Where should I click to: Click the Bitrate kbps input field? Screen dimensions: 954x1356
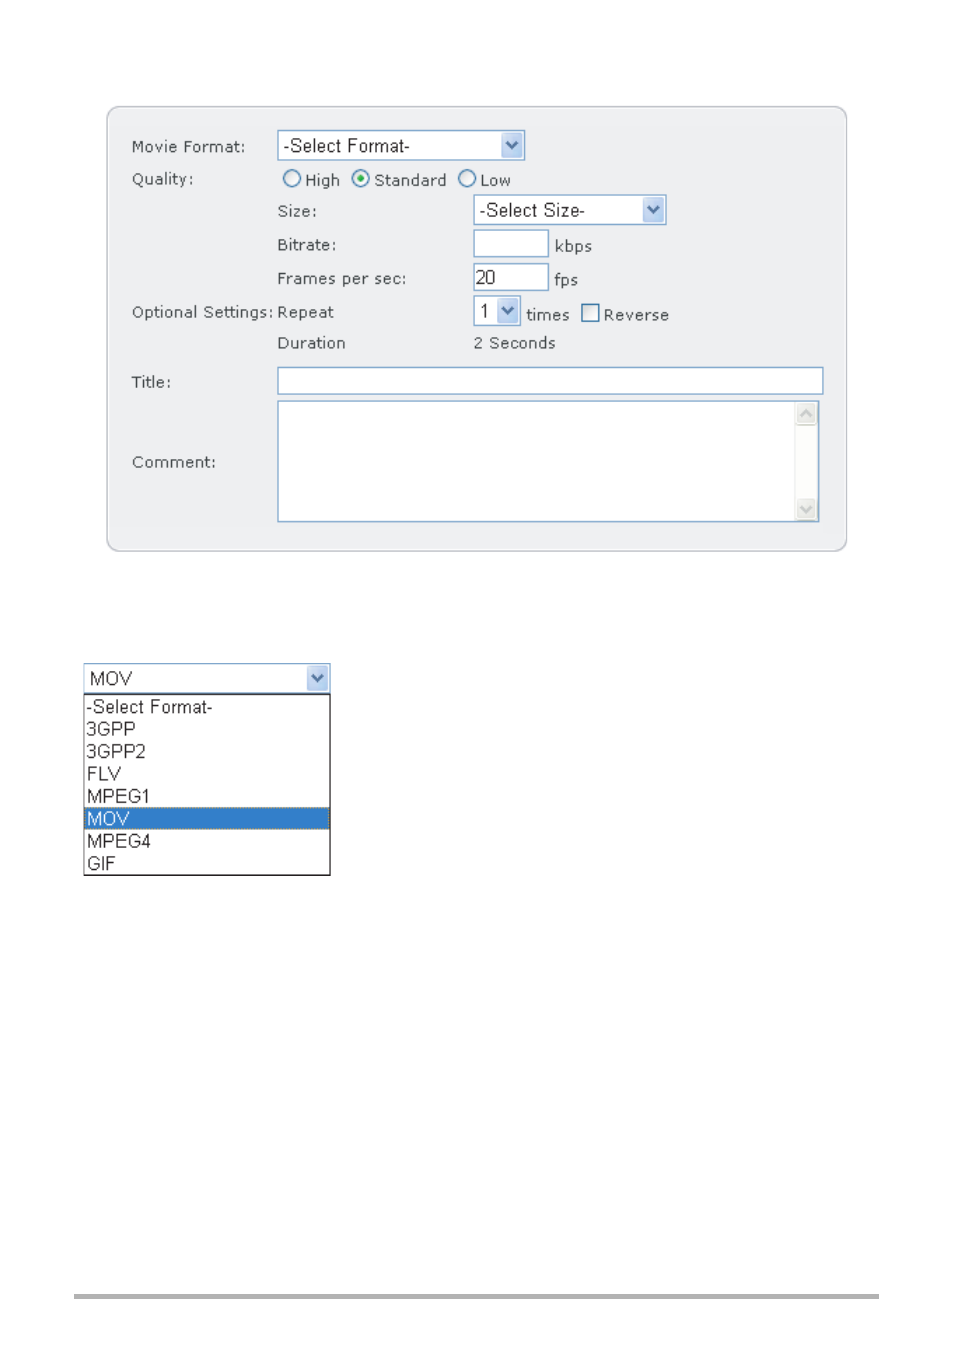point(510,244)
